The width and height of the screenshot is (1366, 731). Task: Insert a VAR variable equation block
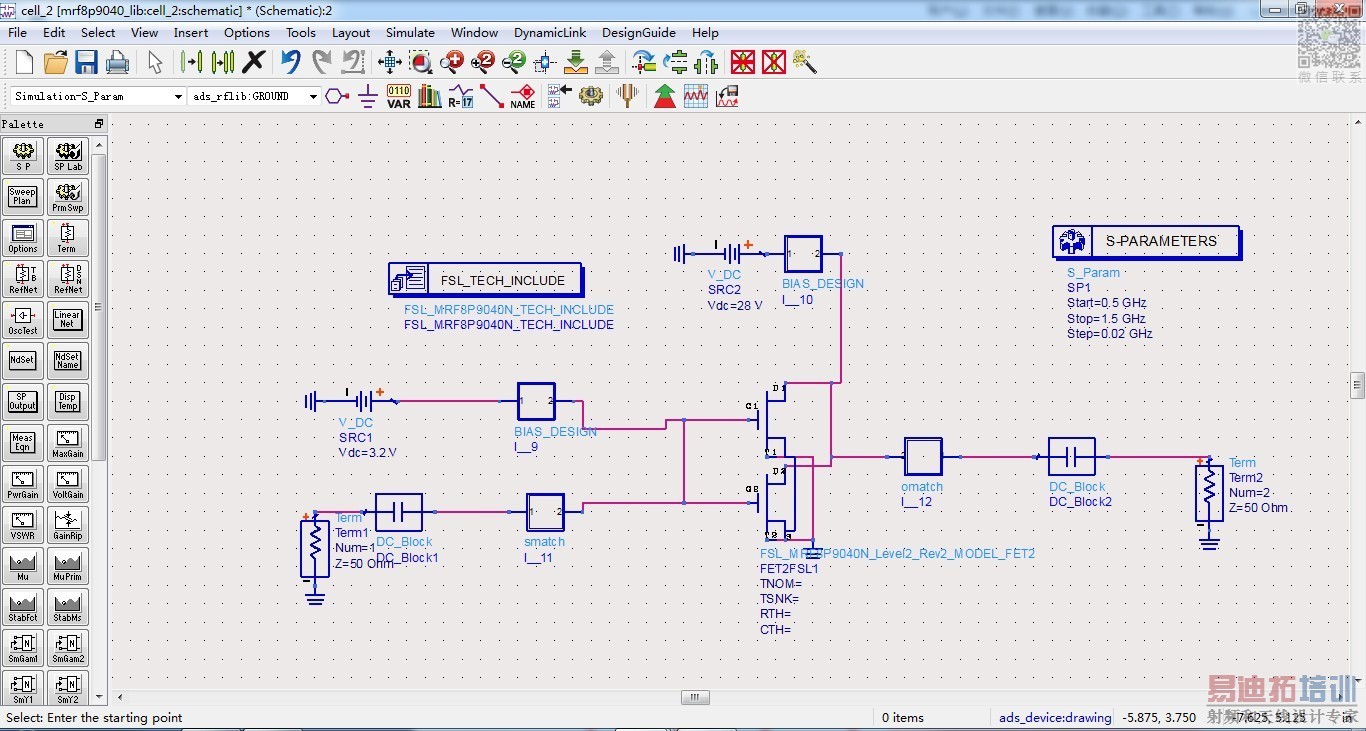(x=398, y=96)
